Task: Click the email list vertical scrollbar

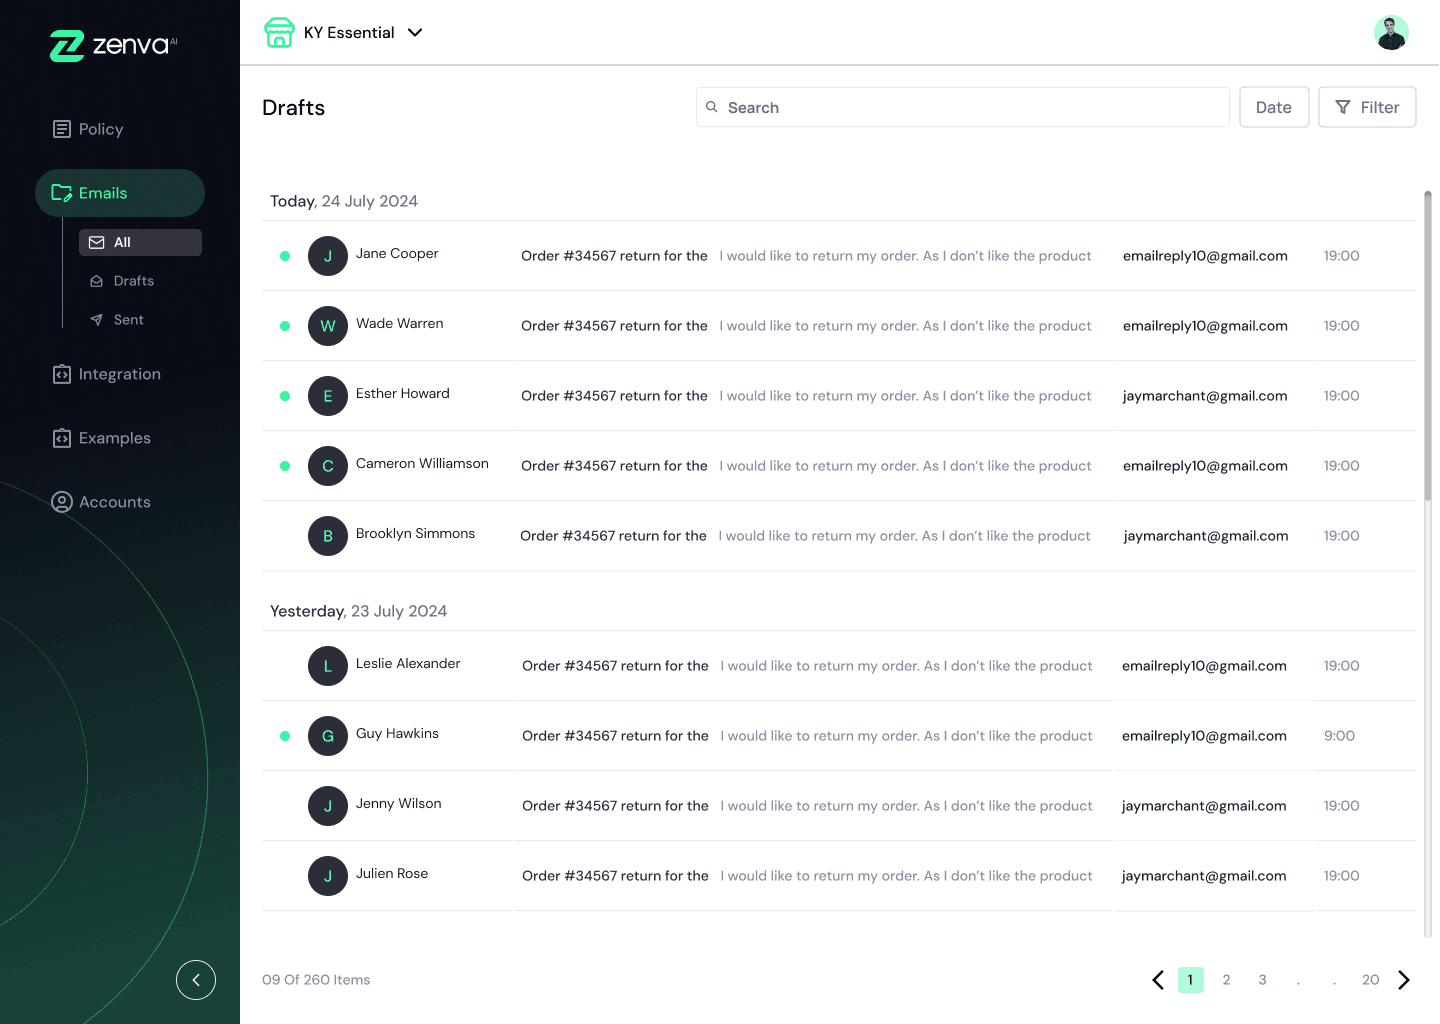Action: click(1428, 345)
